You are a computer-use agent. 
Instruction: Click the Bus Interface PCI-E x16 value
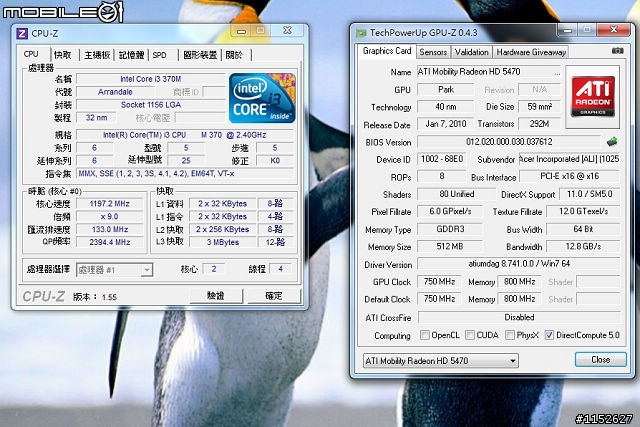[569, 176]
